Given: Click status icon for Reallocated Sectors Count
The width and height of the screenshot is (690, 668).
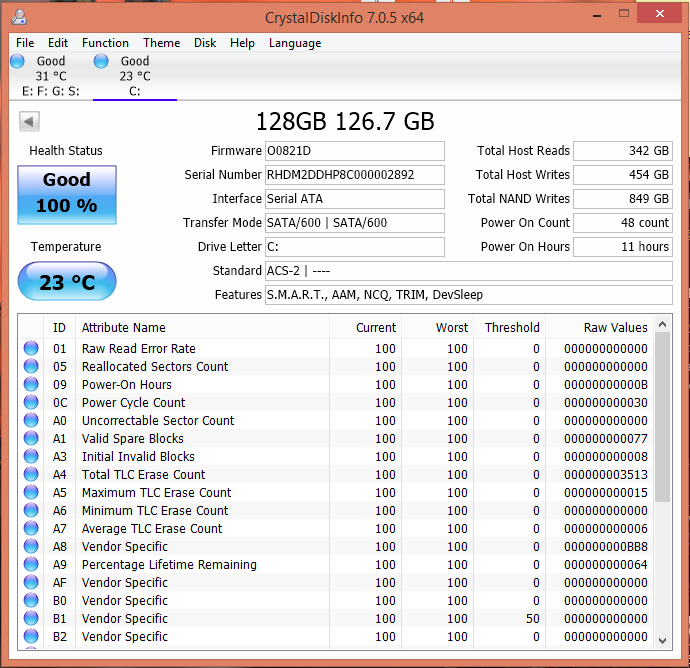Looking at the screenshot, I should (31, 366).
